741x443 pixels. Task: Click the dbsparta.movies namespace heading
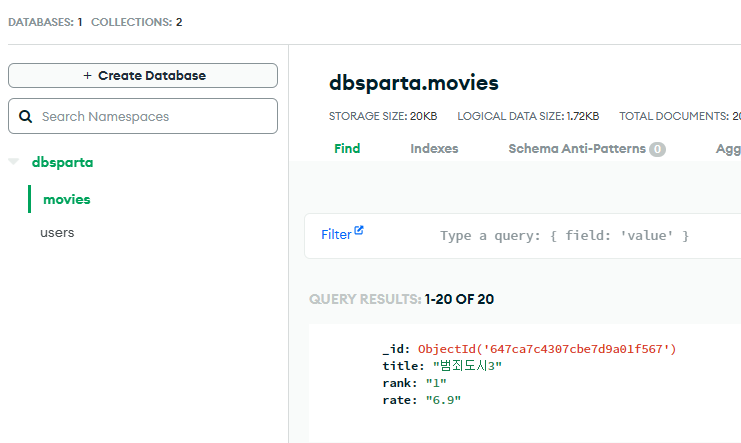(x=414, y=83)
